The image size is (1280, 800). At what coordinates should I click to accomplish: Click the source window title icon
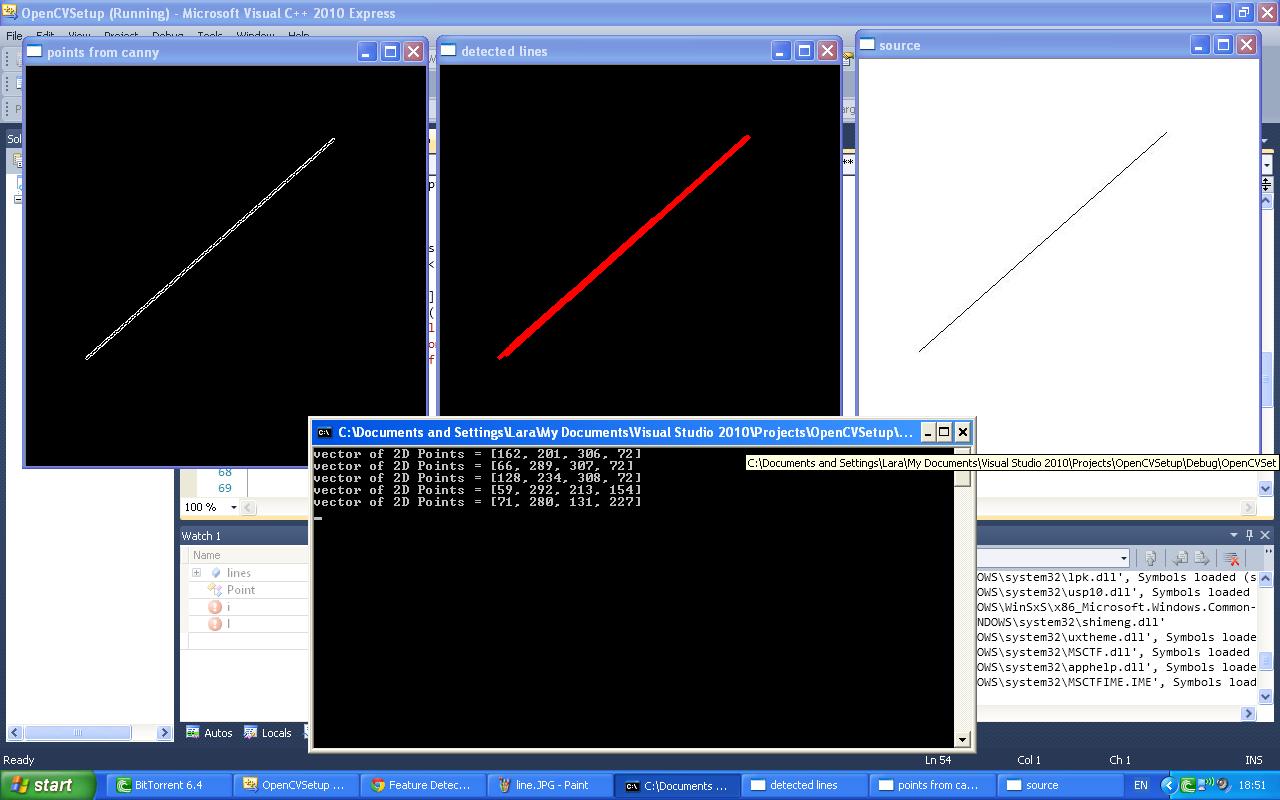[867, 45]
